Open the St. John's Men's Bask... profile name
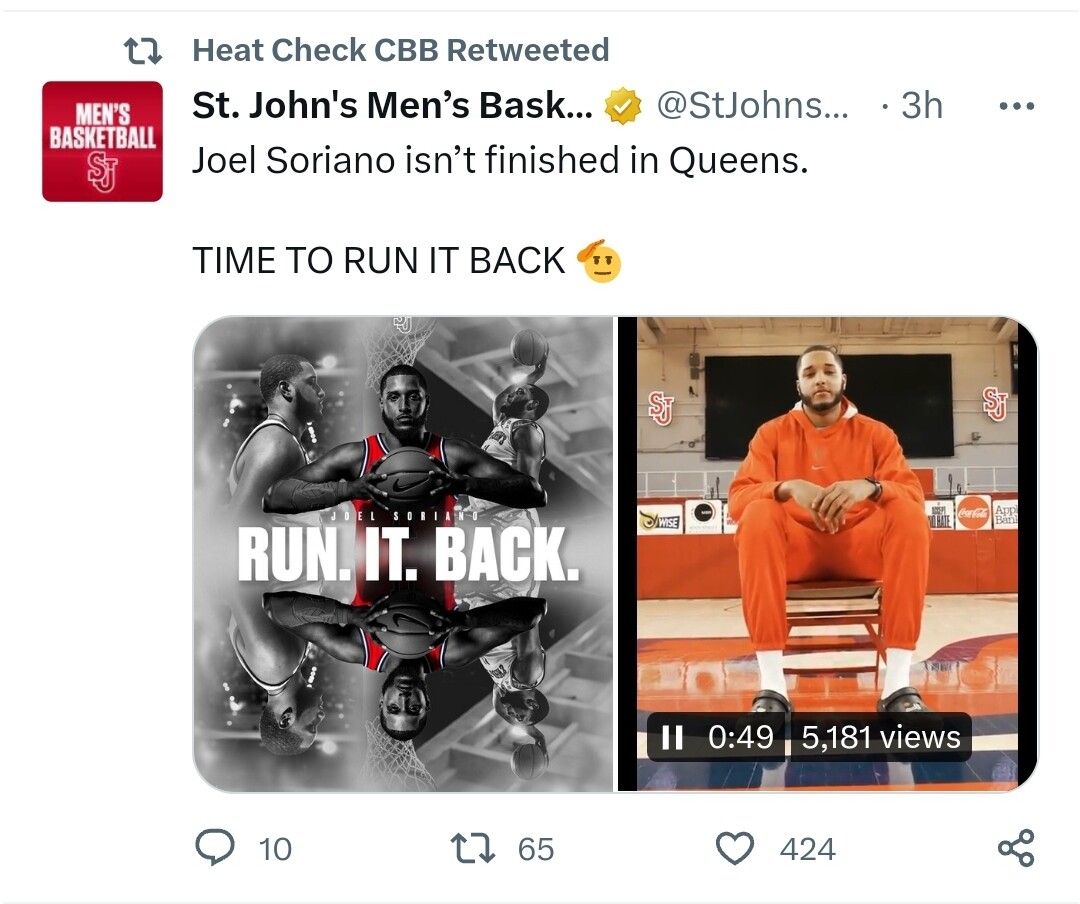This screenshot has height=904, width=1080. coord(391,106)
